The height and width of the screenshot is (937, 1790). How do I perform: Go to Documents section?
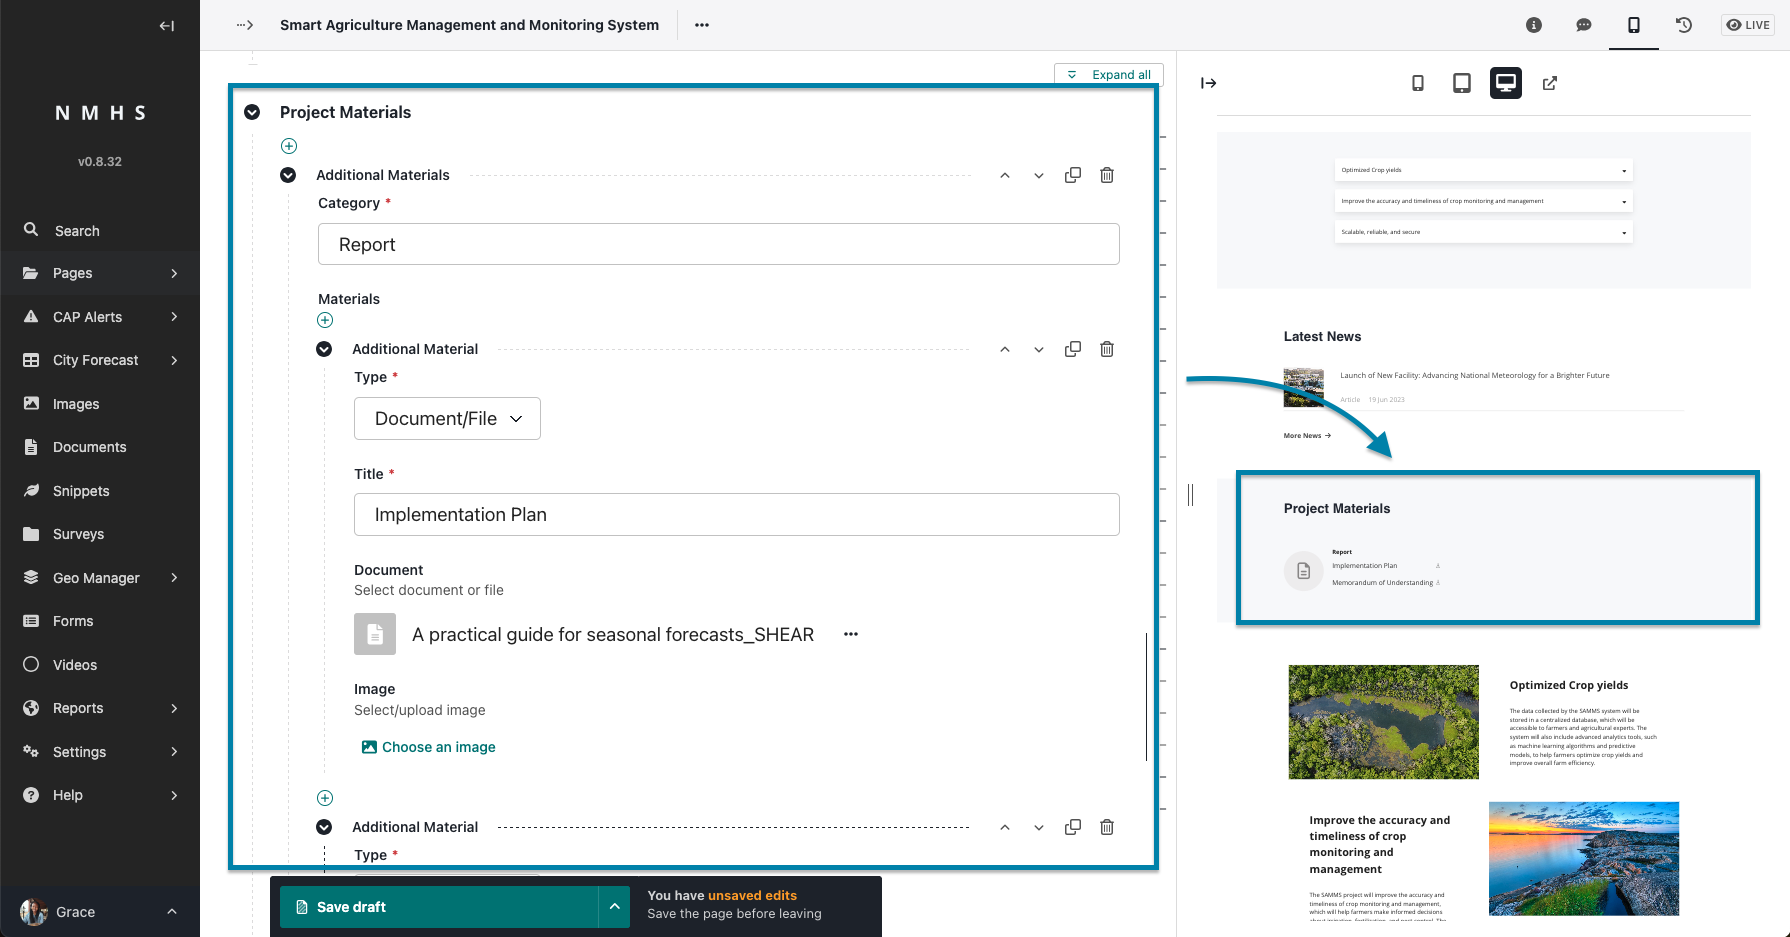[100, 447]
